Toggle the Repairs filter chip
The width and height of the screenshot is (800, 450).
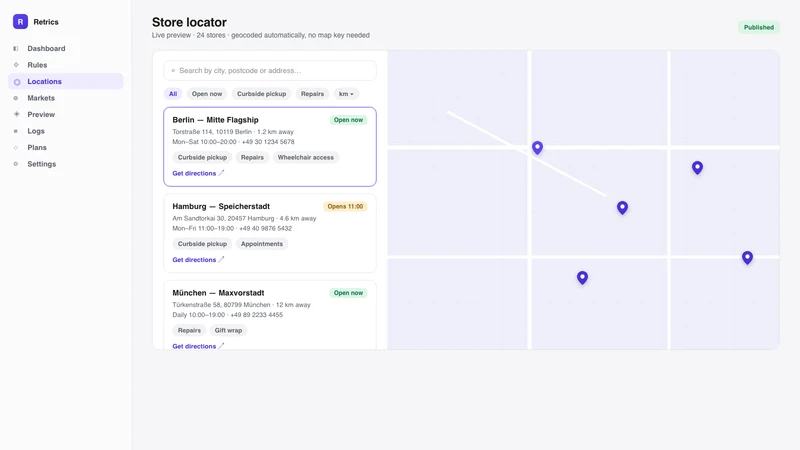click(312, 94)
